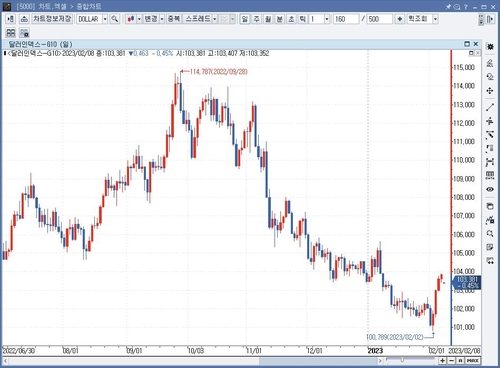
Task: Select the 달러인덱스-G10 (일) chart tab
Action: (41, 44)
